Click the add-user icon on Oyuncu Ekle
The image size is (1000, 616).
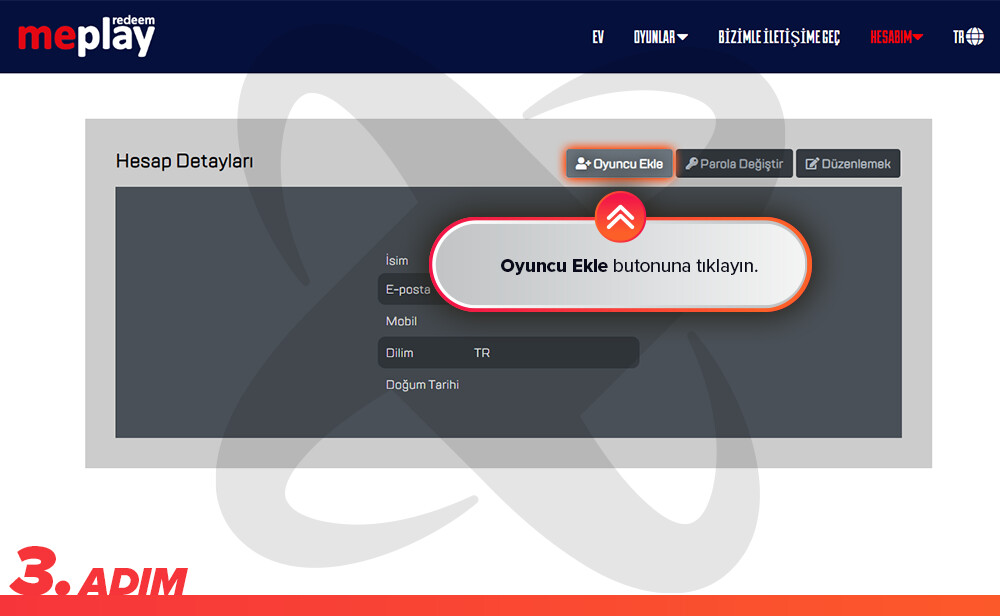583,164
